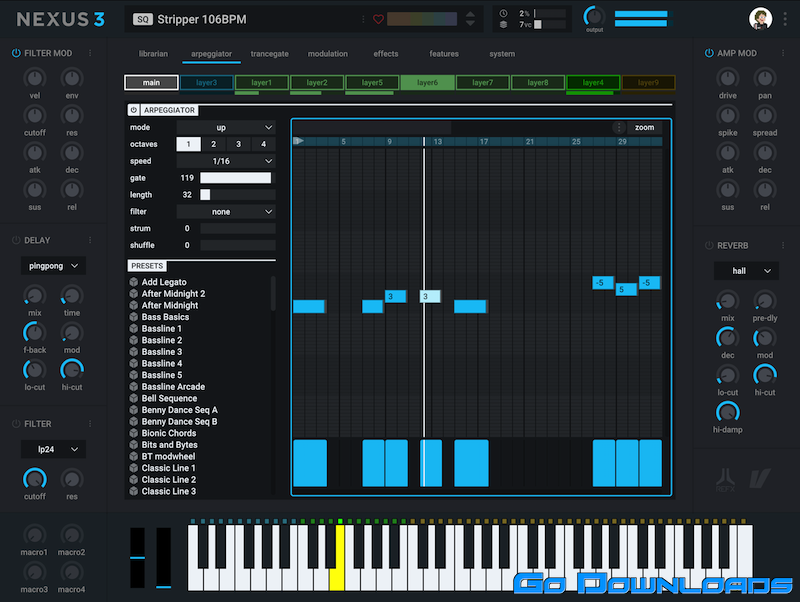Click the Amp Mod drive knob
800x602 pixels.
(x=728, y=78)
